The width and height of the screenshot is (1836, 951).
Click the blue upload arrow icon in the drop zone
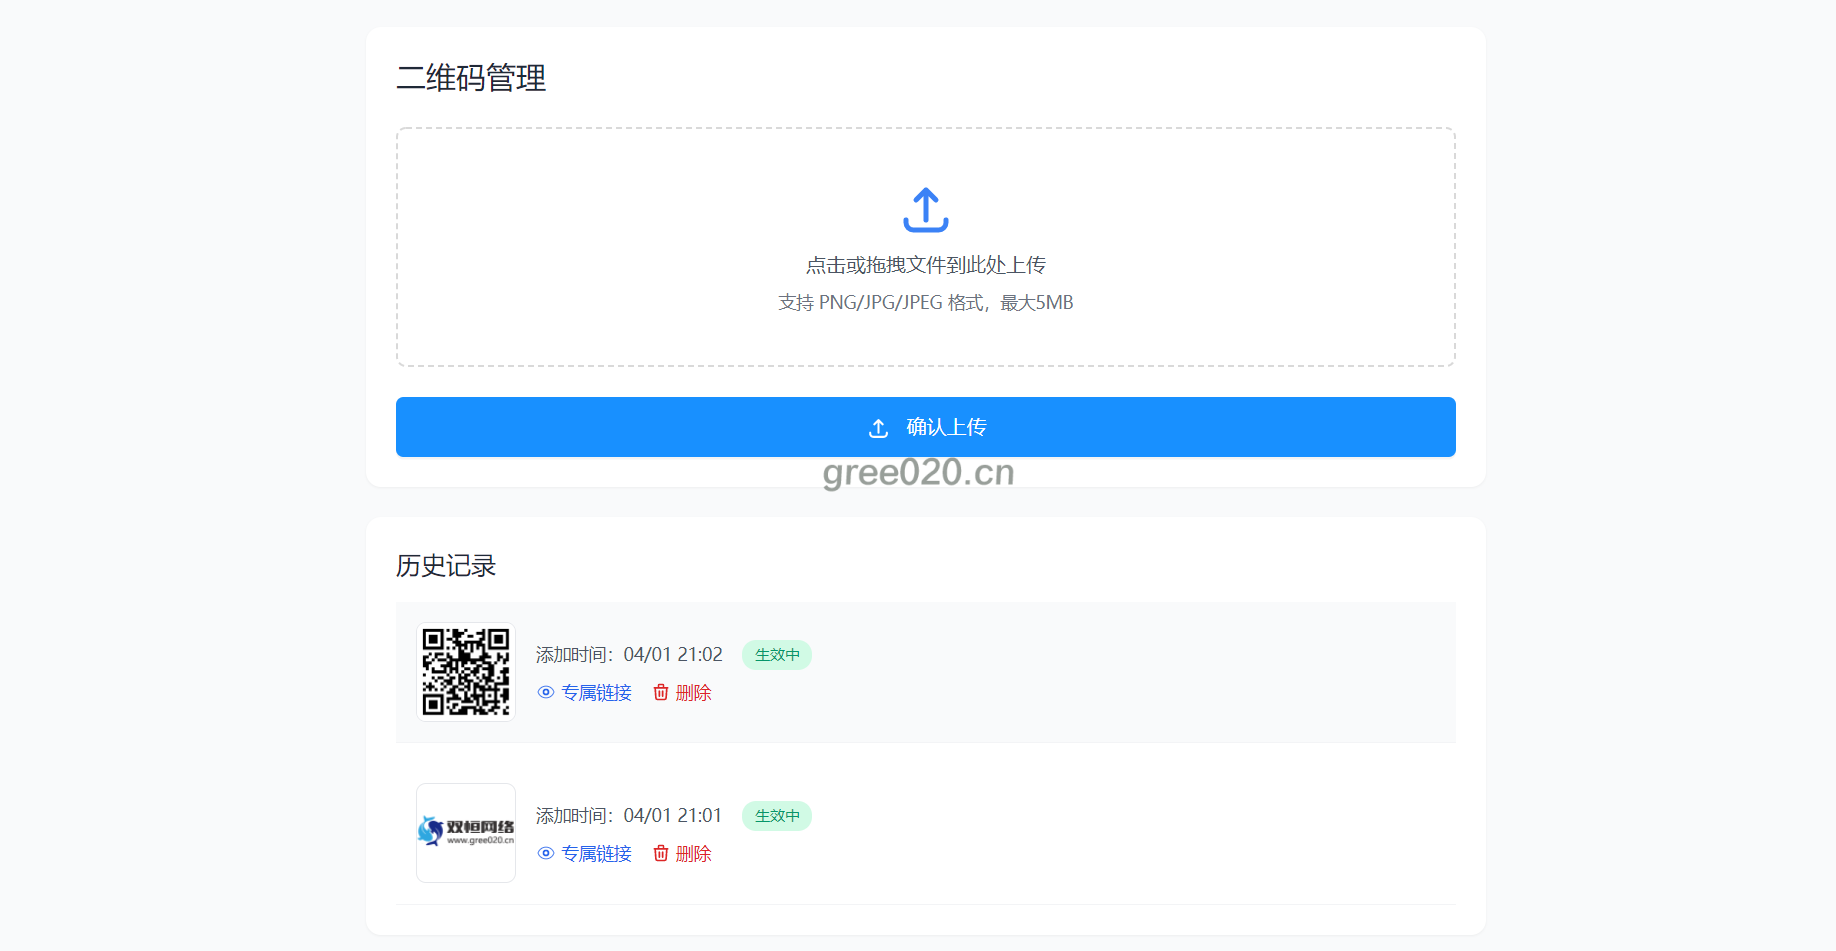[925, 210]
